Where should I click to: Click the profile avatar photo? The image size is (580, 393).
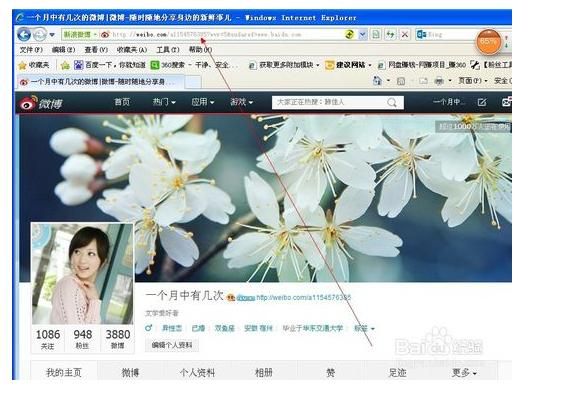pos(82,273)
